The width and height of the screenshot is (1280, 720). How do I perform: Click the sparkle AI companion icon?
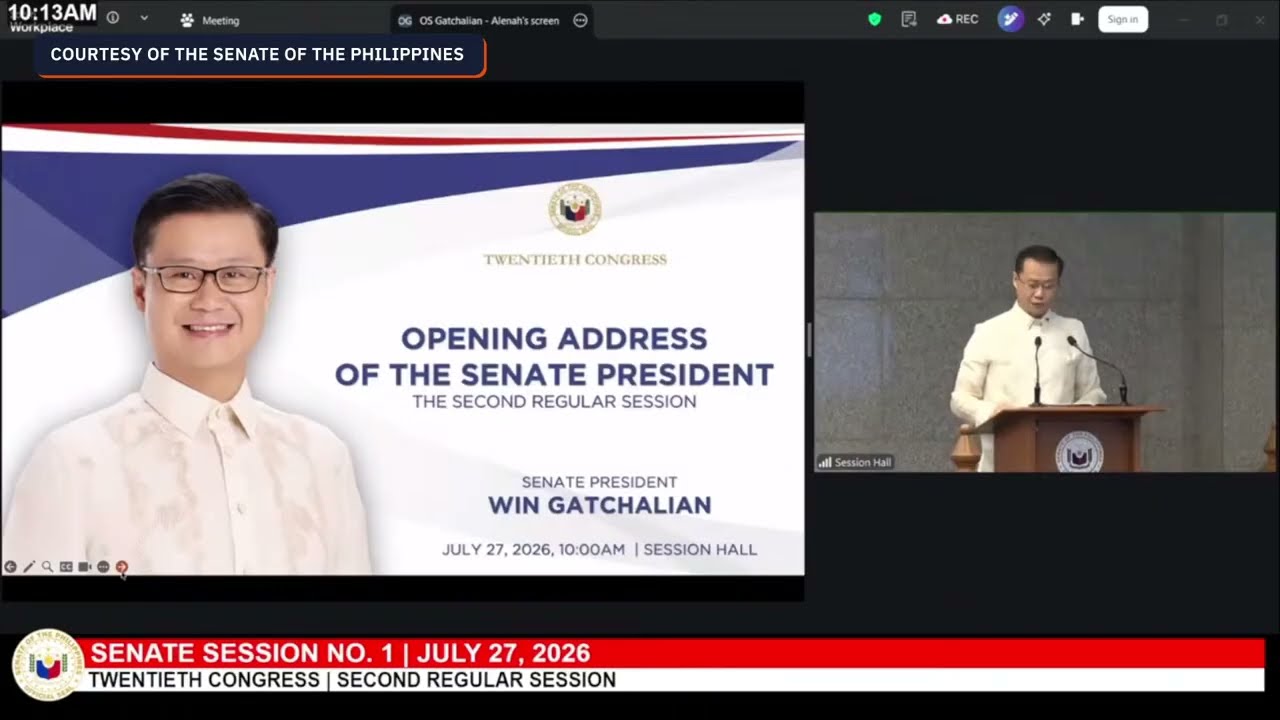1044,19
